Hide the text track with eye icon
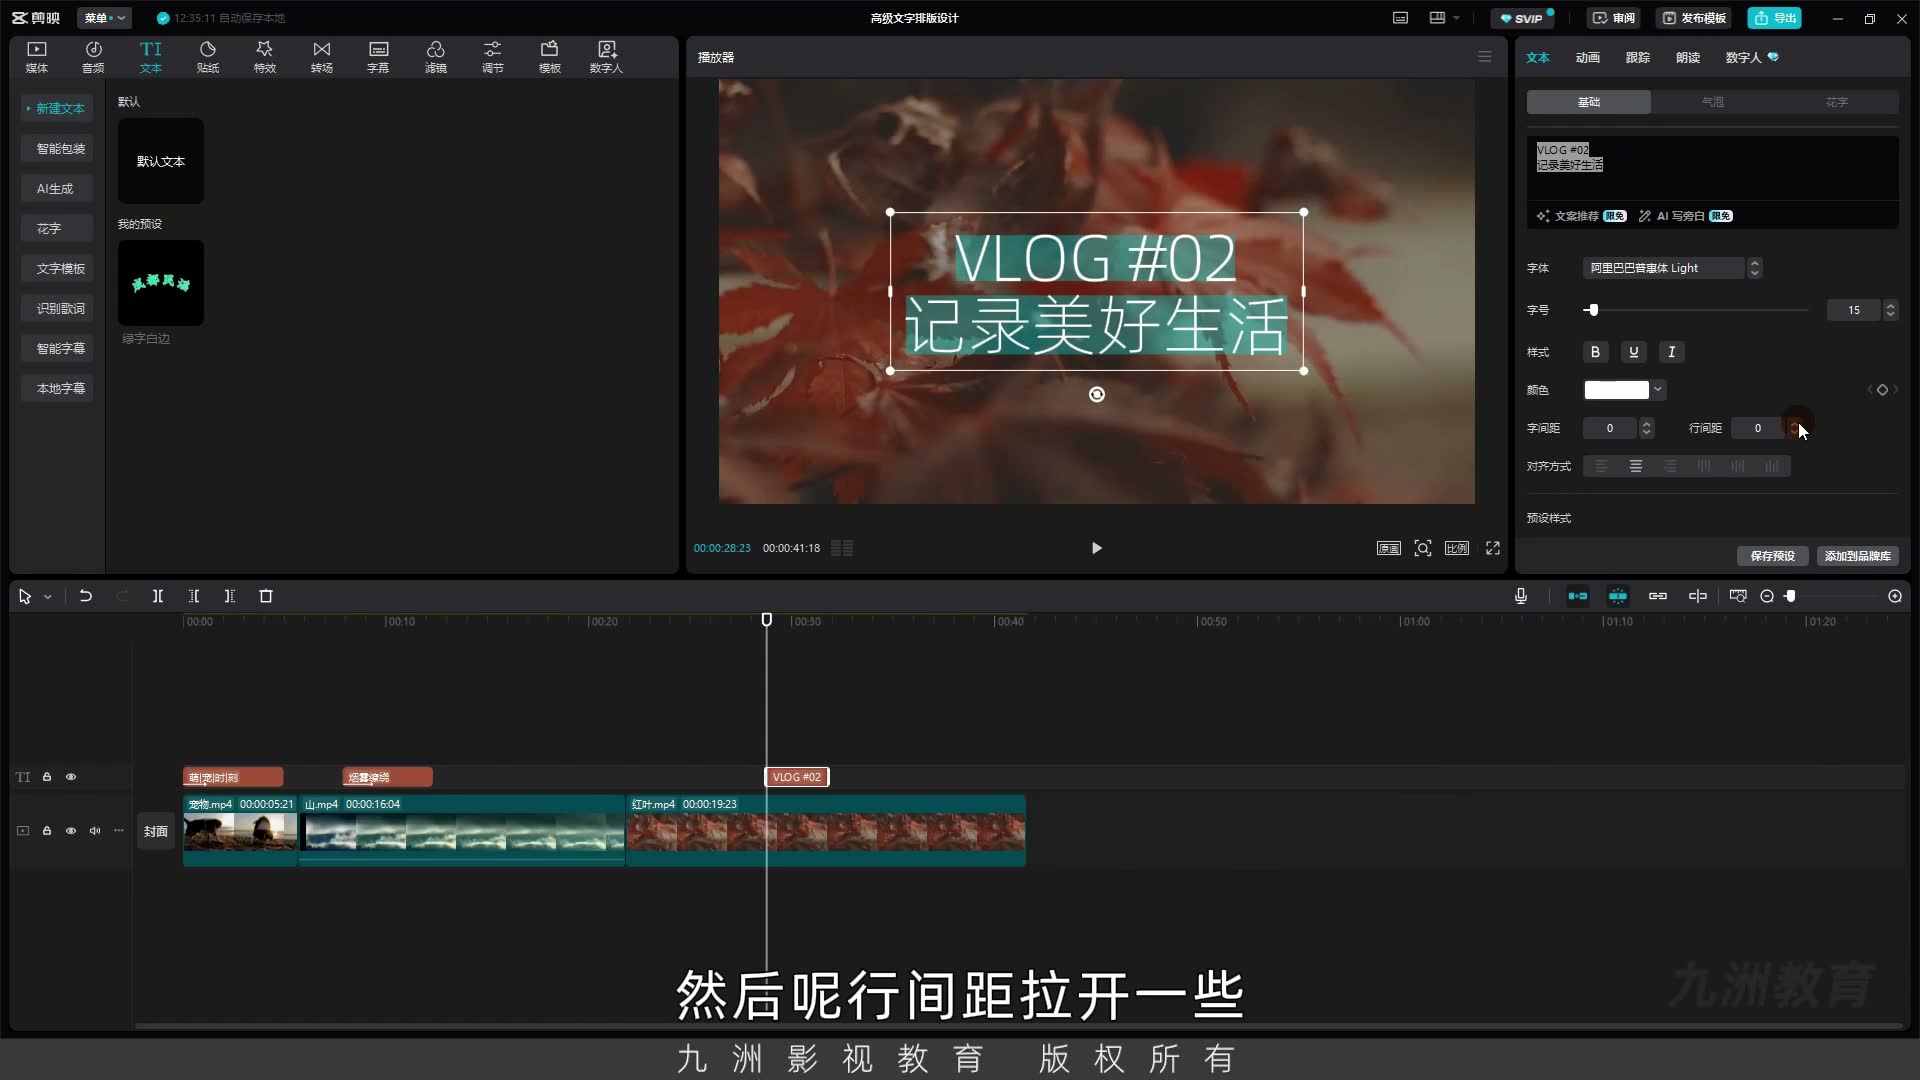The height and width of the screenshot is (1080, 1920). (x=71, y=777)
